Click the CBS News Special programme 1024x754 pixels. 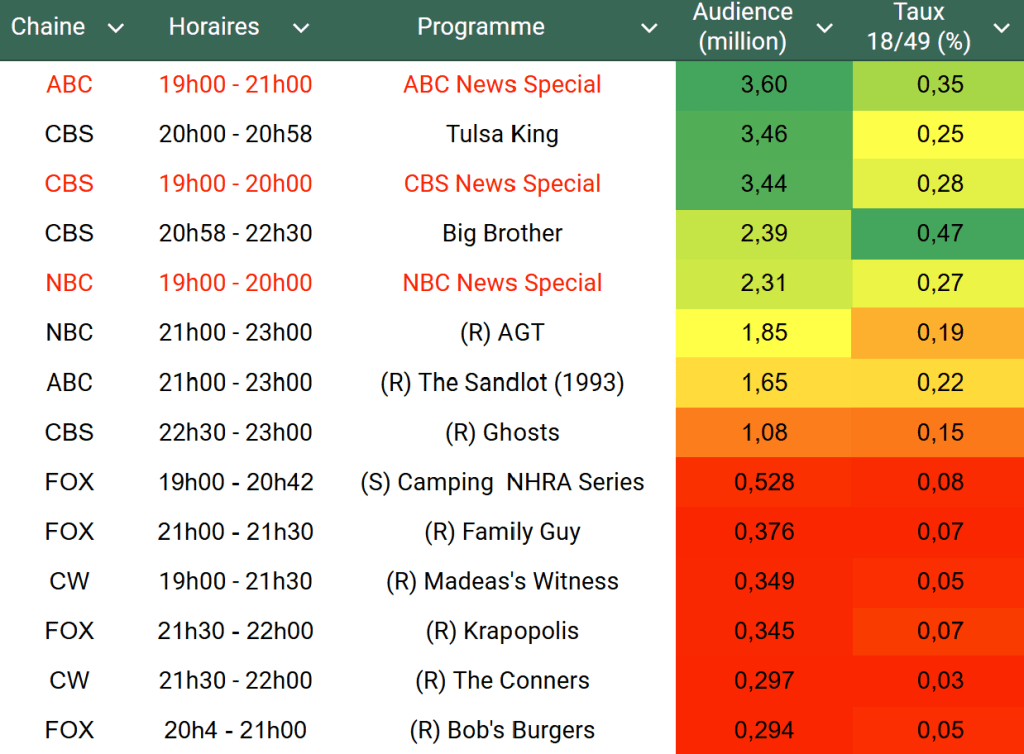point(502,184)
